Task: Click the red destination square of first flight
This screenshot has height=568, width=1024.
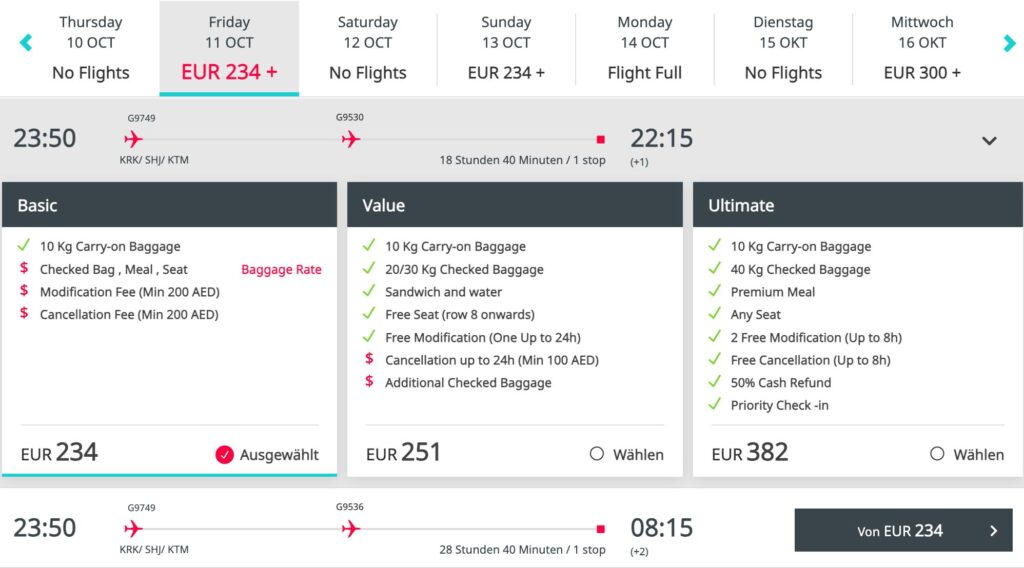Action: pyautogui.click(x=600, y=140)
